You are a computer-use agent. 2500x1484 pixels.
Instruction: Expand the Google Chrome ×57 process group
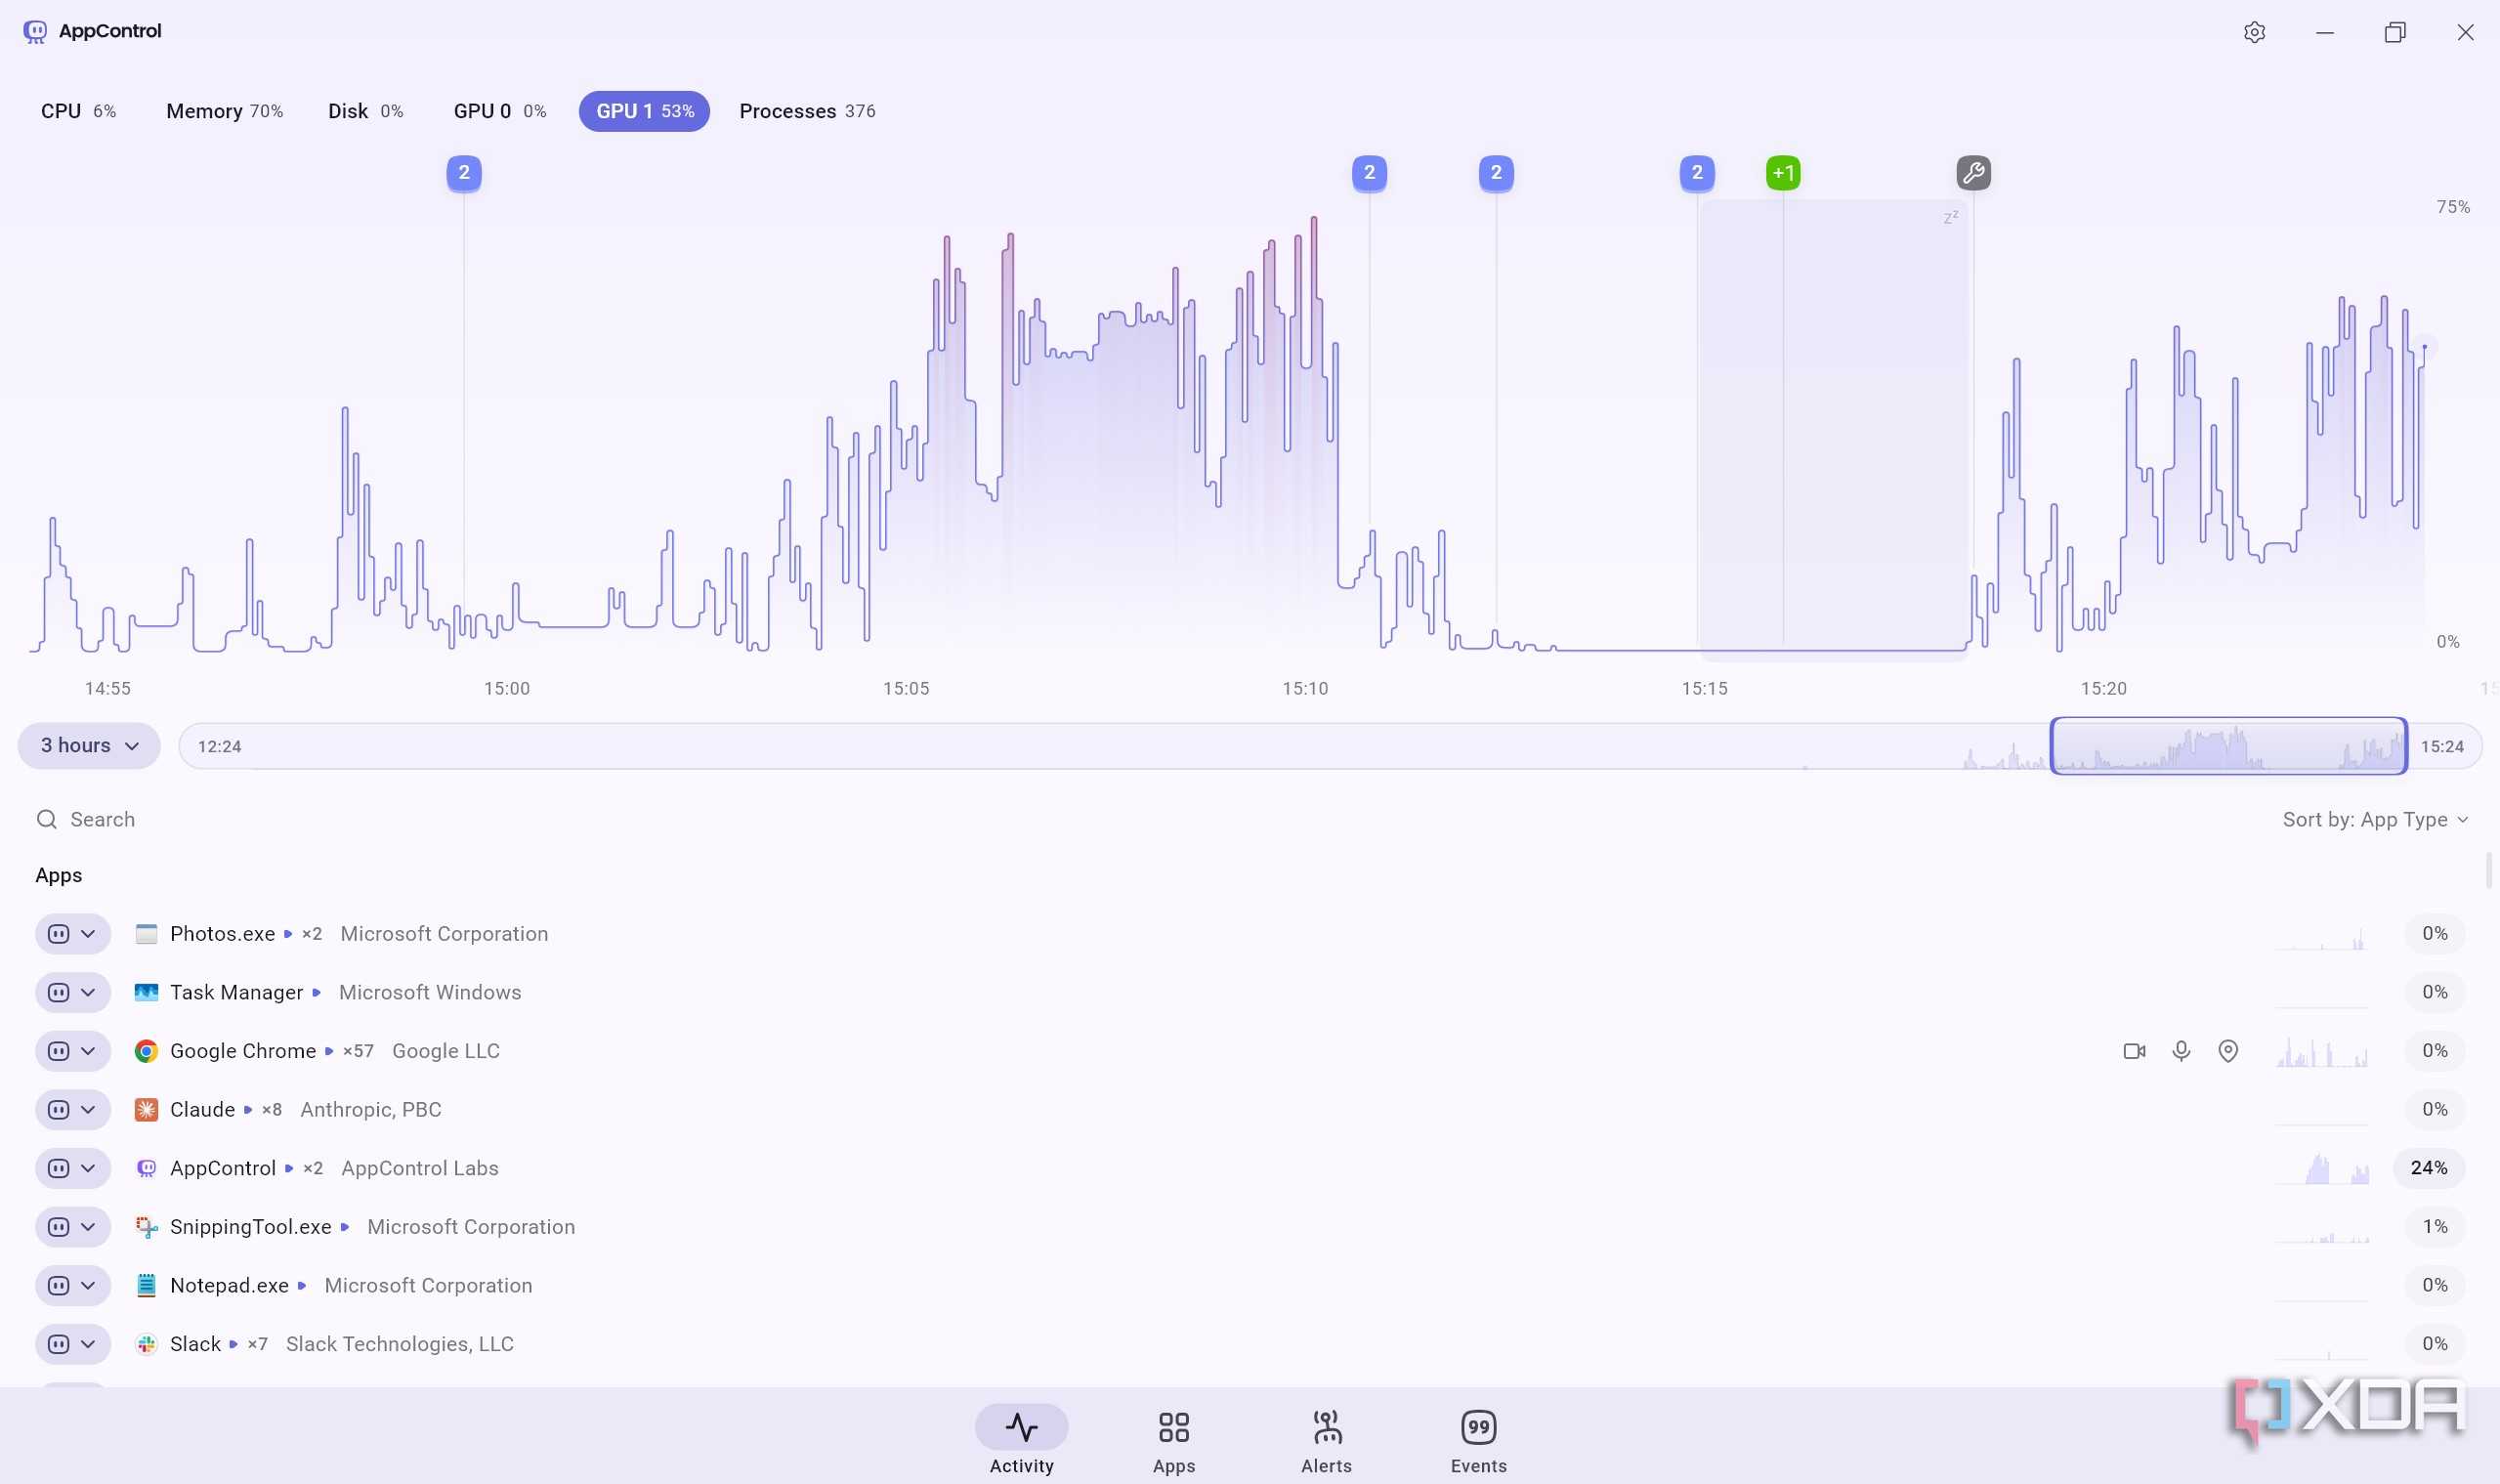pyautogui.click(x=329, y=1051)
